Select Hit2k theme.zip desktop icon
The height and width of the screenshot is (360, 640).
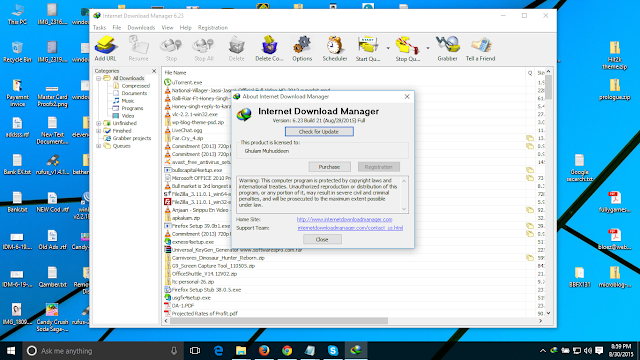(615, 56)
